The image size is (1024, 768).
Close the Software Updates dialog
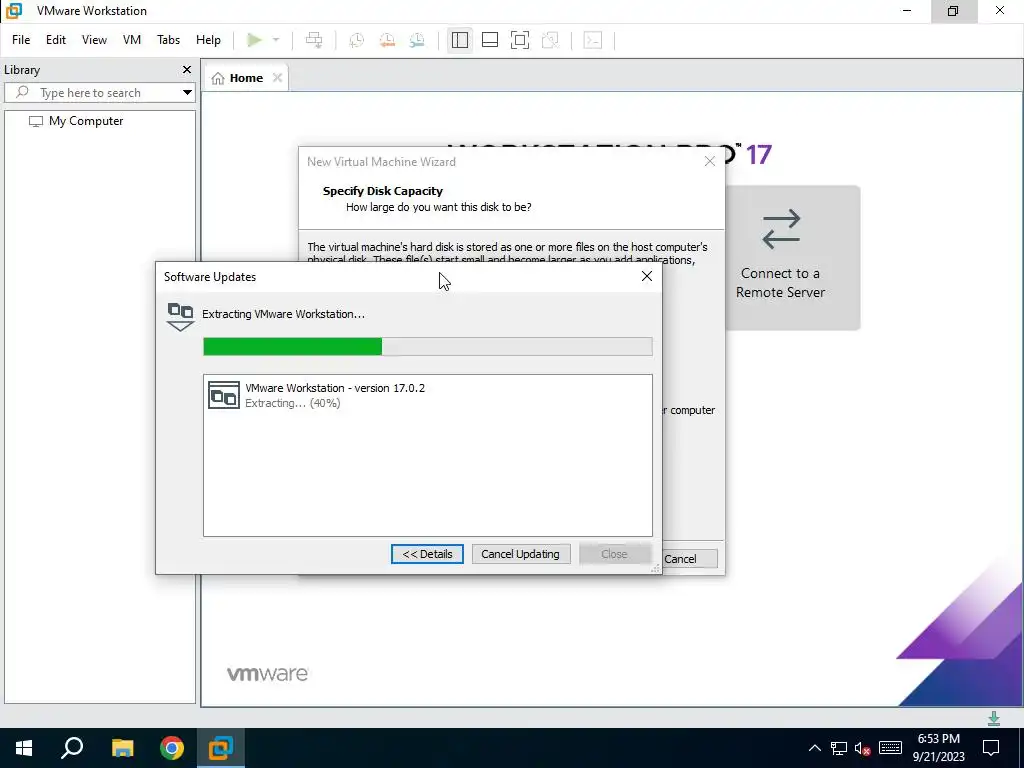(x=647, y=276)
